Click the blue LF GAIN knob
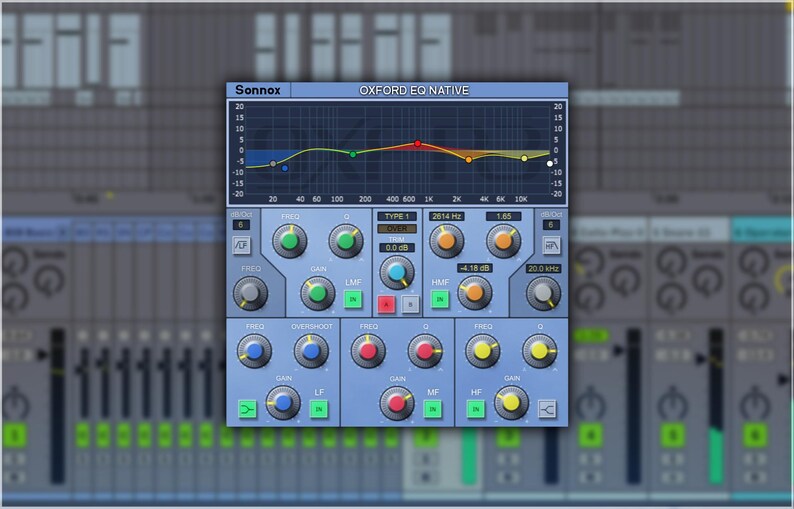The image size is (794, 509). pyautogui.click(x=283, y=403)
